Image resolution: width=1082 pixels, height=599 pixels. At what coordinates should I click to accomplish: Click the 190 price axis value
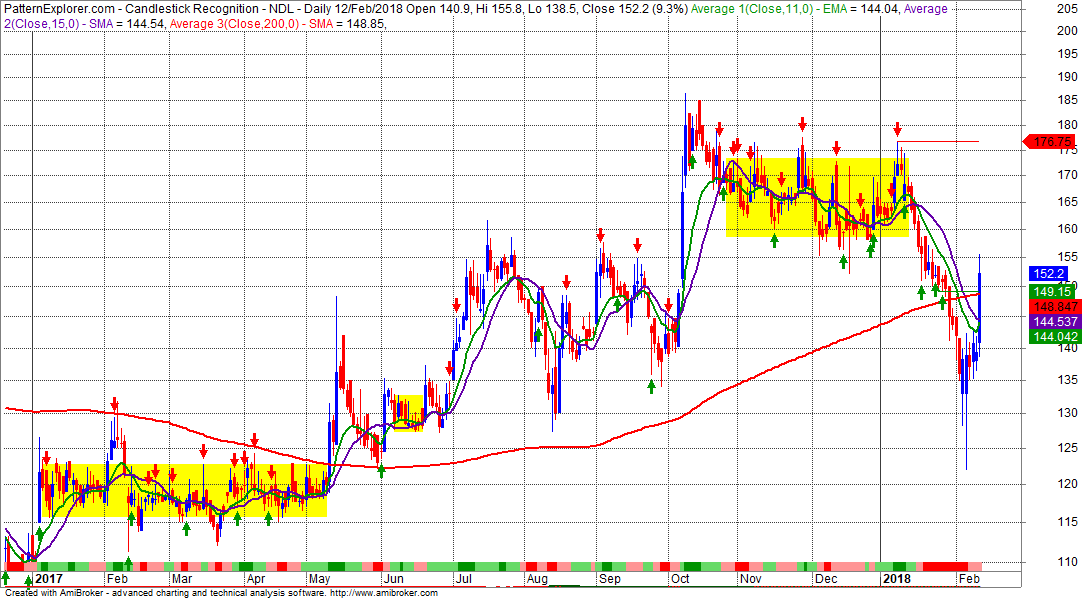pos(1067,77)
